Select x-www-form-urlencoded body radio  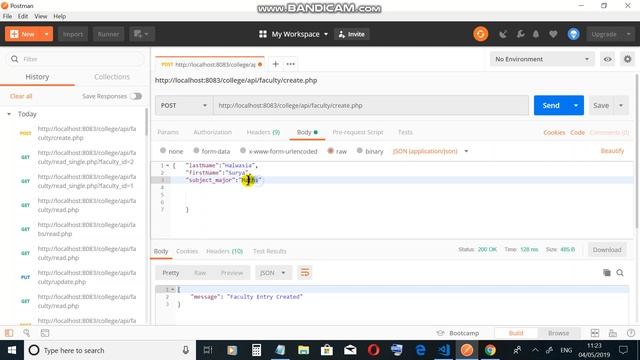pos(243,151)
